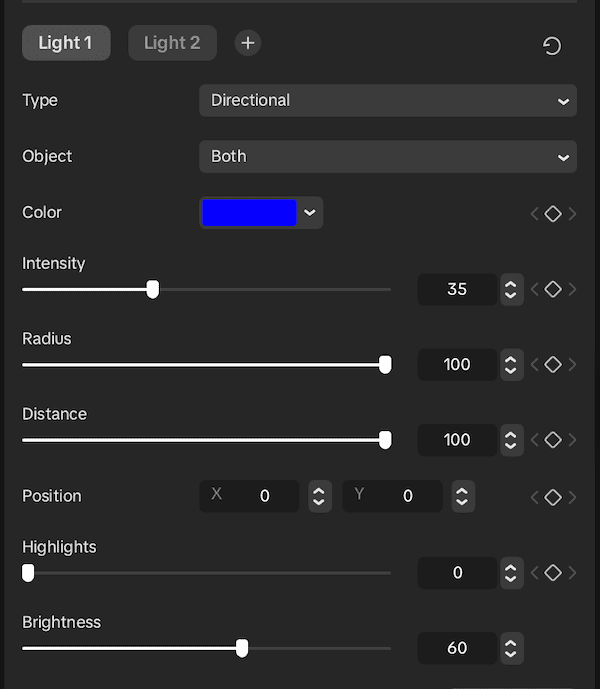Click the Intensity value stepper
Viewport: 600px width, 689px height.
(x=512, y=290)
